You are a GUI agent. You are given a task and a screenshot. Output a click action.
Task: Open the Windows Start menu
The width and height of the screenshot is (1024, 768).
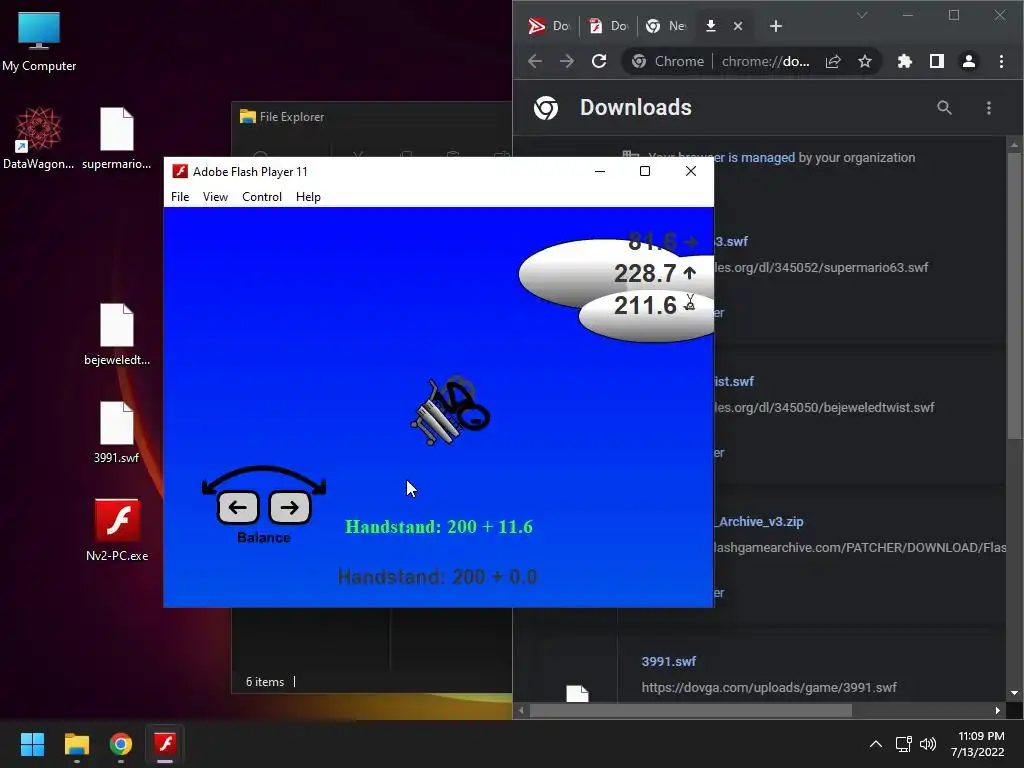coord(32,744)
